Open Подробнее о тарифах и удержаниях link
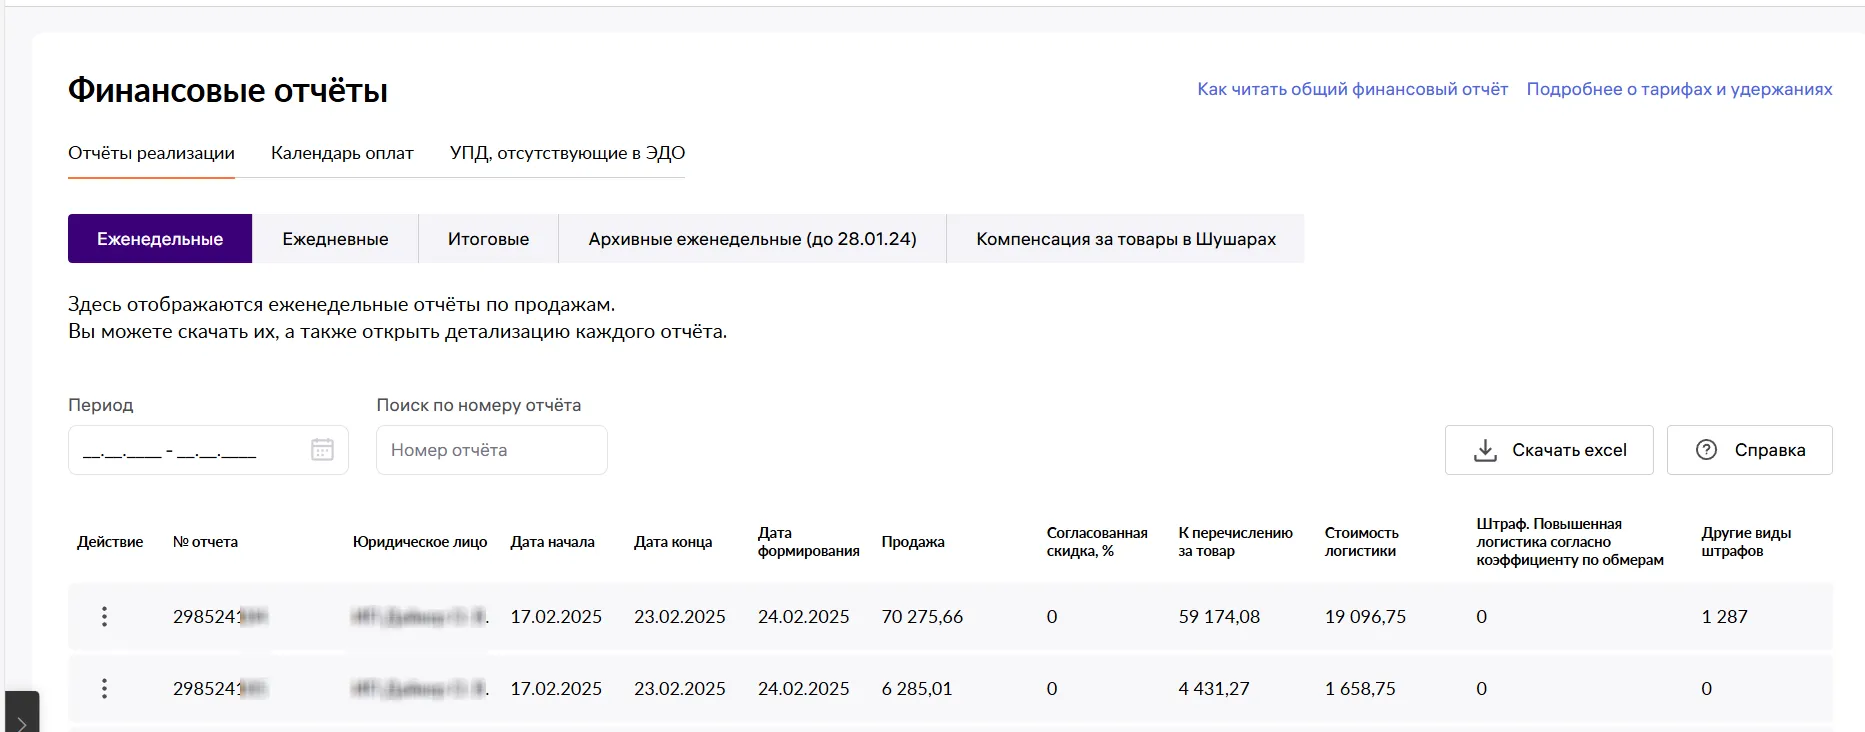Screen dimensions: 1865x732 coord(1679,89)
